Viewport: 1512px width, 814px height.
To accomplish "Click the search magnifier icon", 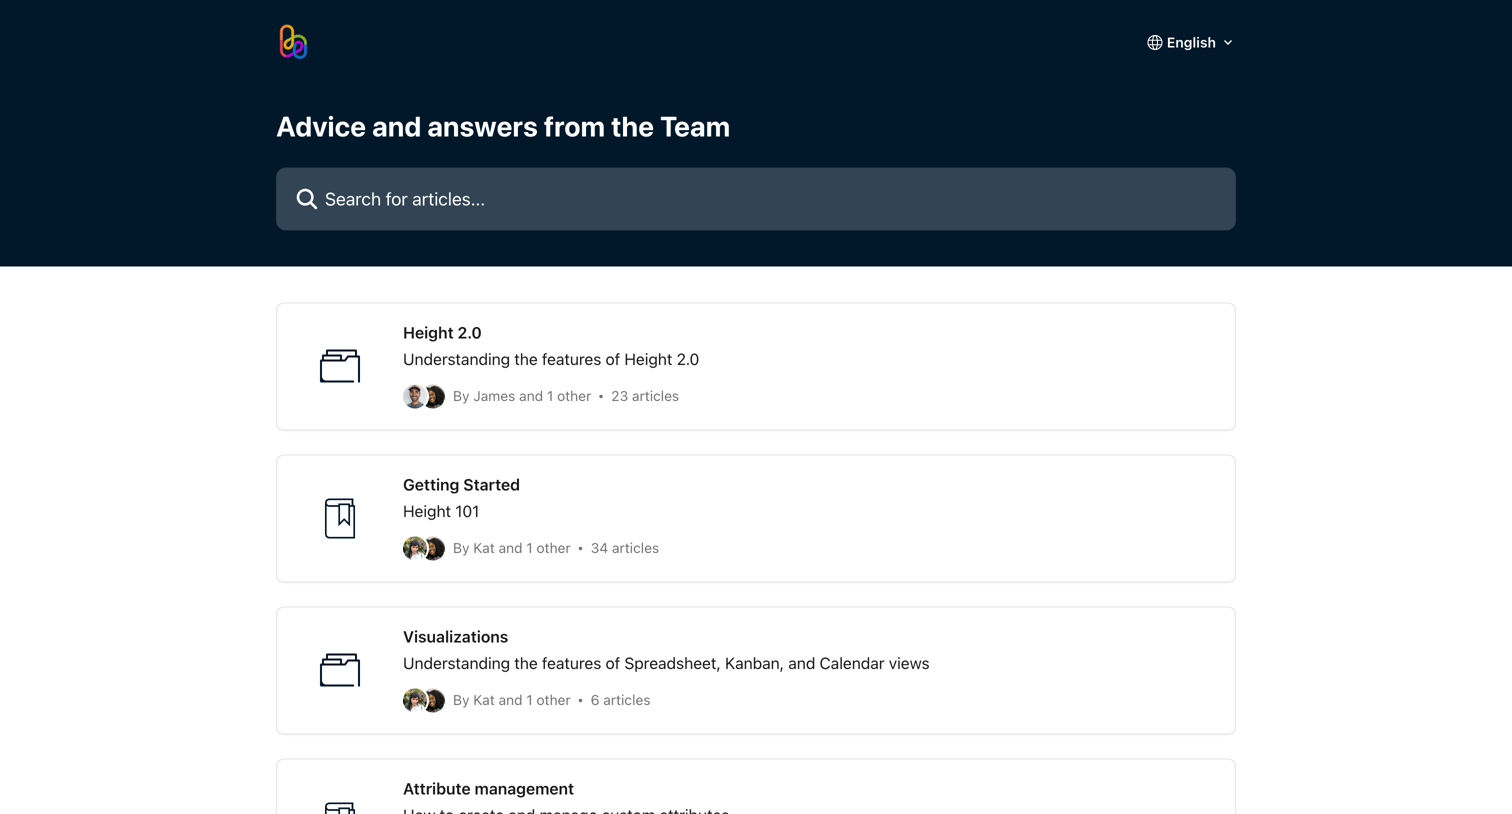I will tap(306, 199).
